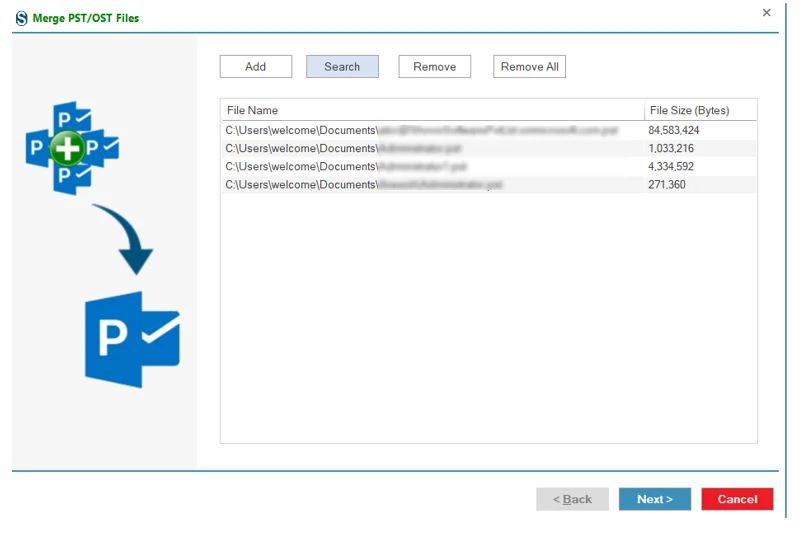Image resolution: width=812 pixels, height=537 pixels.
Task: Sort by File Name column header
Action: (x=432, y=110)
